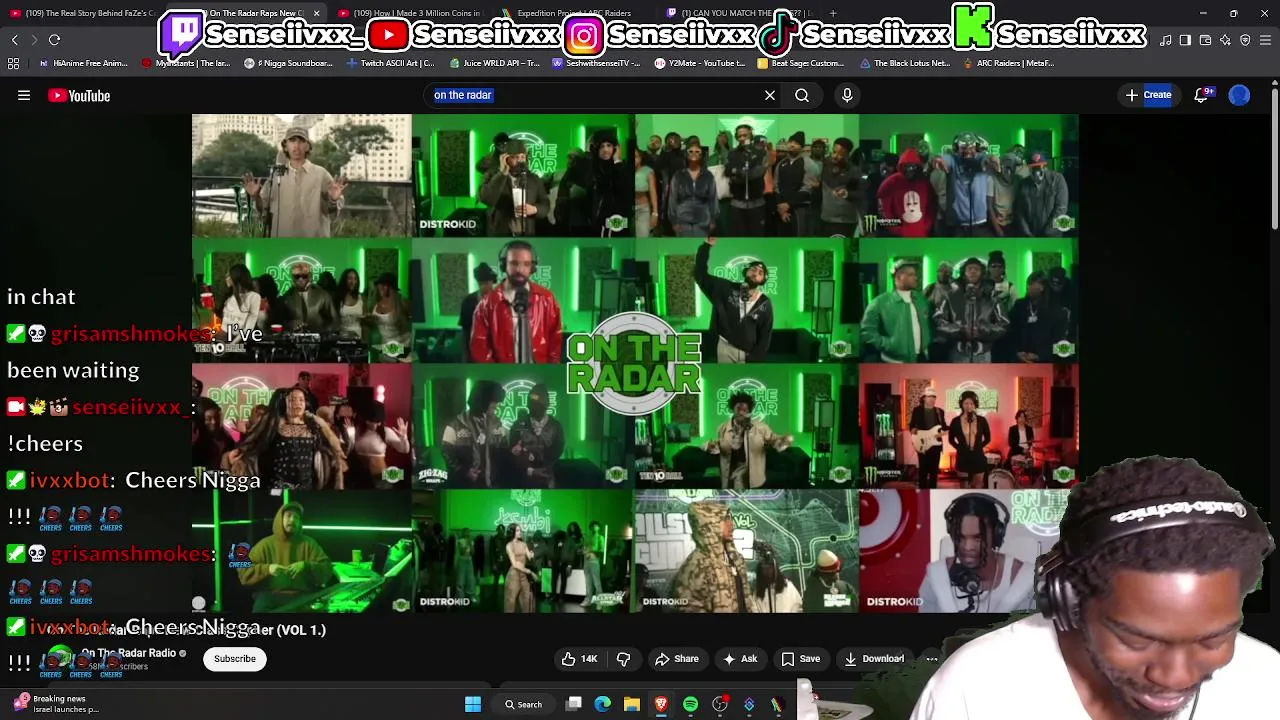Screen dimensions: 1280x720
Task: Open the Breaking news taskbar widget
Action: tap(52, 704)
